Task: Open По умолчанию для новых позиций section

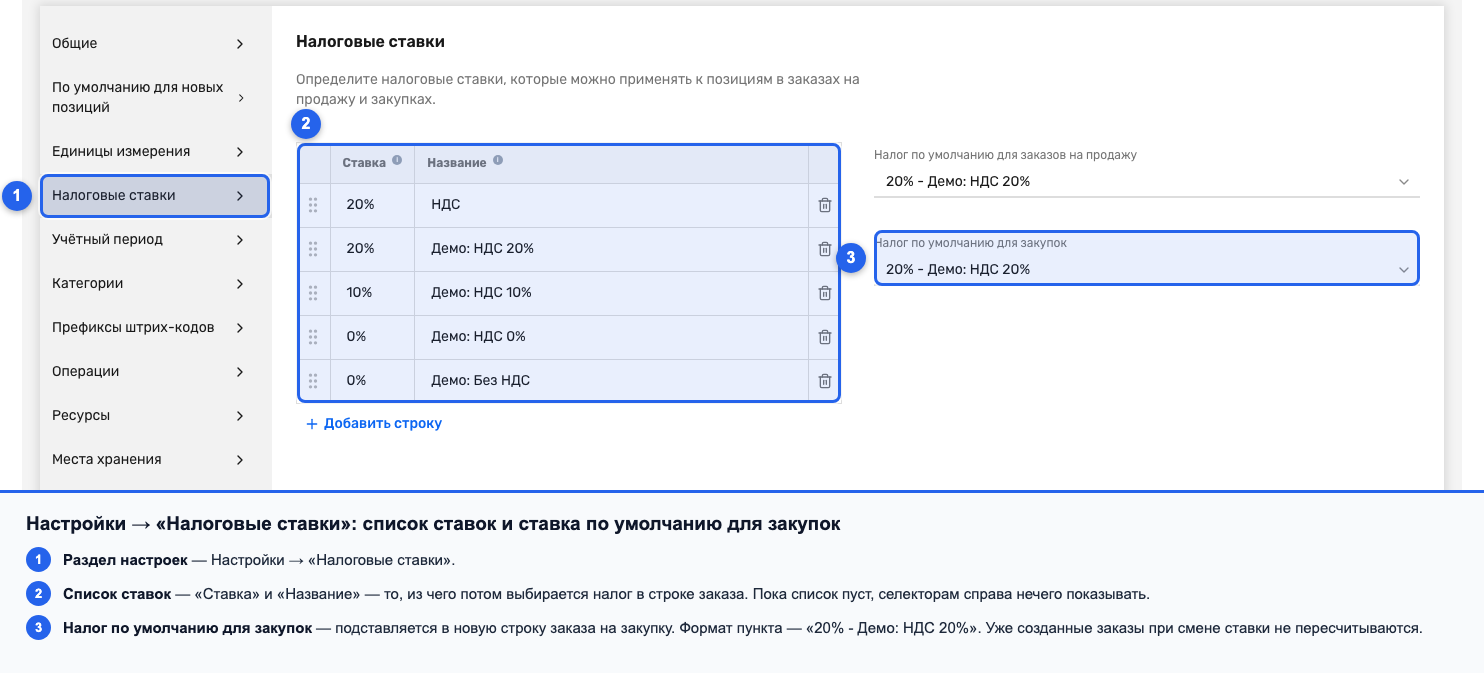Action: [x=155, y=98]
